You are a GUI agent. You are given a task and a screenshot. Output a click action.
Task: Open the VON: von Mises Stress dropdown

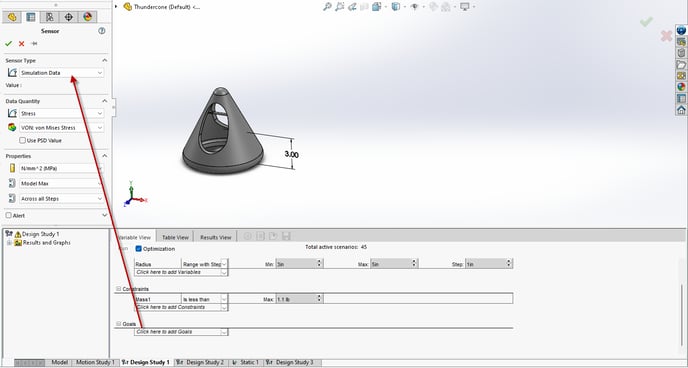pos(61,128)
